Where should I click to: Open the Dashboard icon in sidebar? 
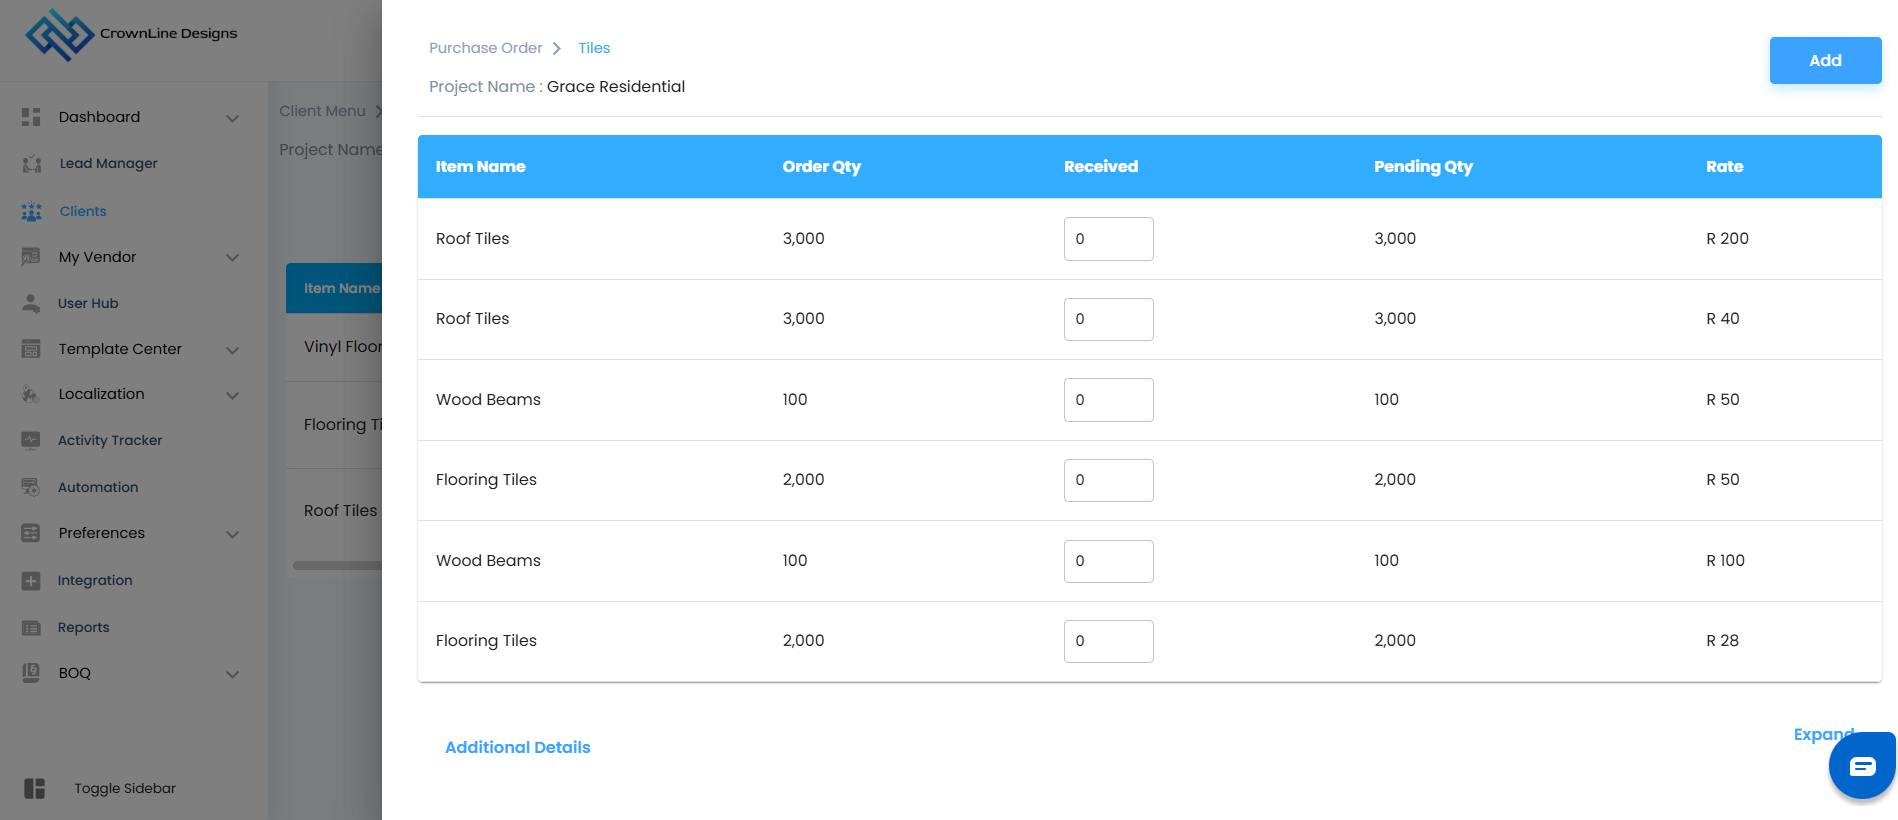tap(31, 117)
